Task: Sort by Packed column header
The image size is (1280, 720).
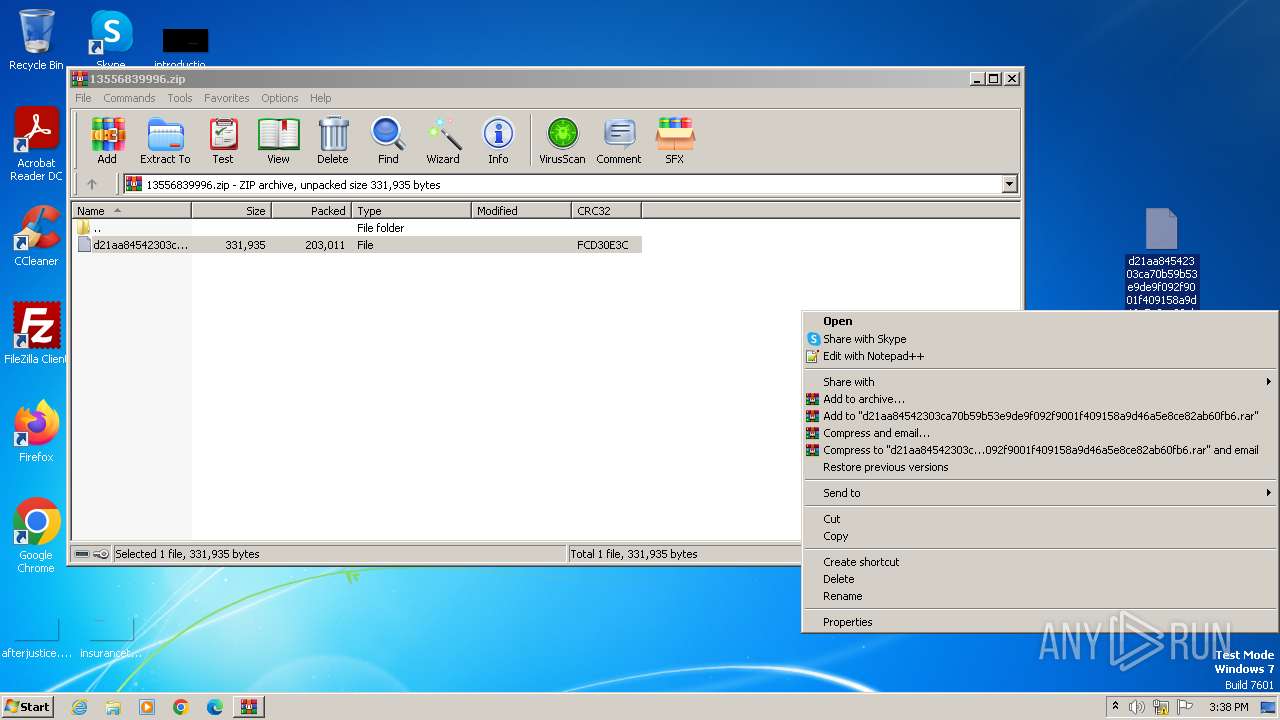Action: click(311, 210)
